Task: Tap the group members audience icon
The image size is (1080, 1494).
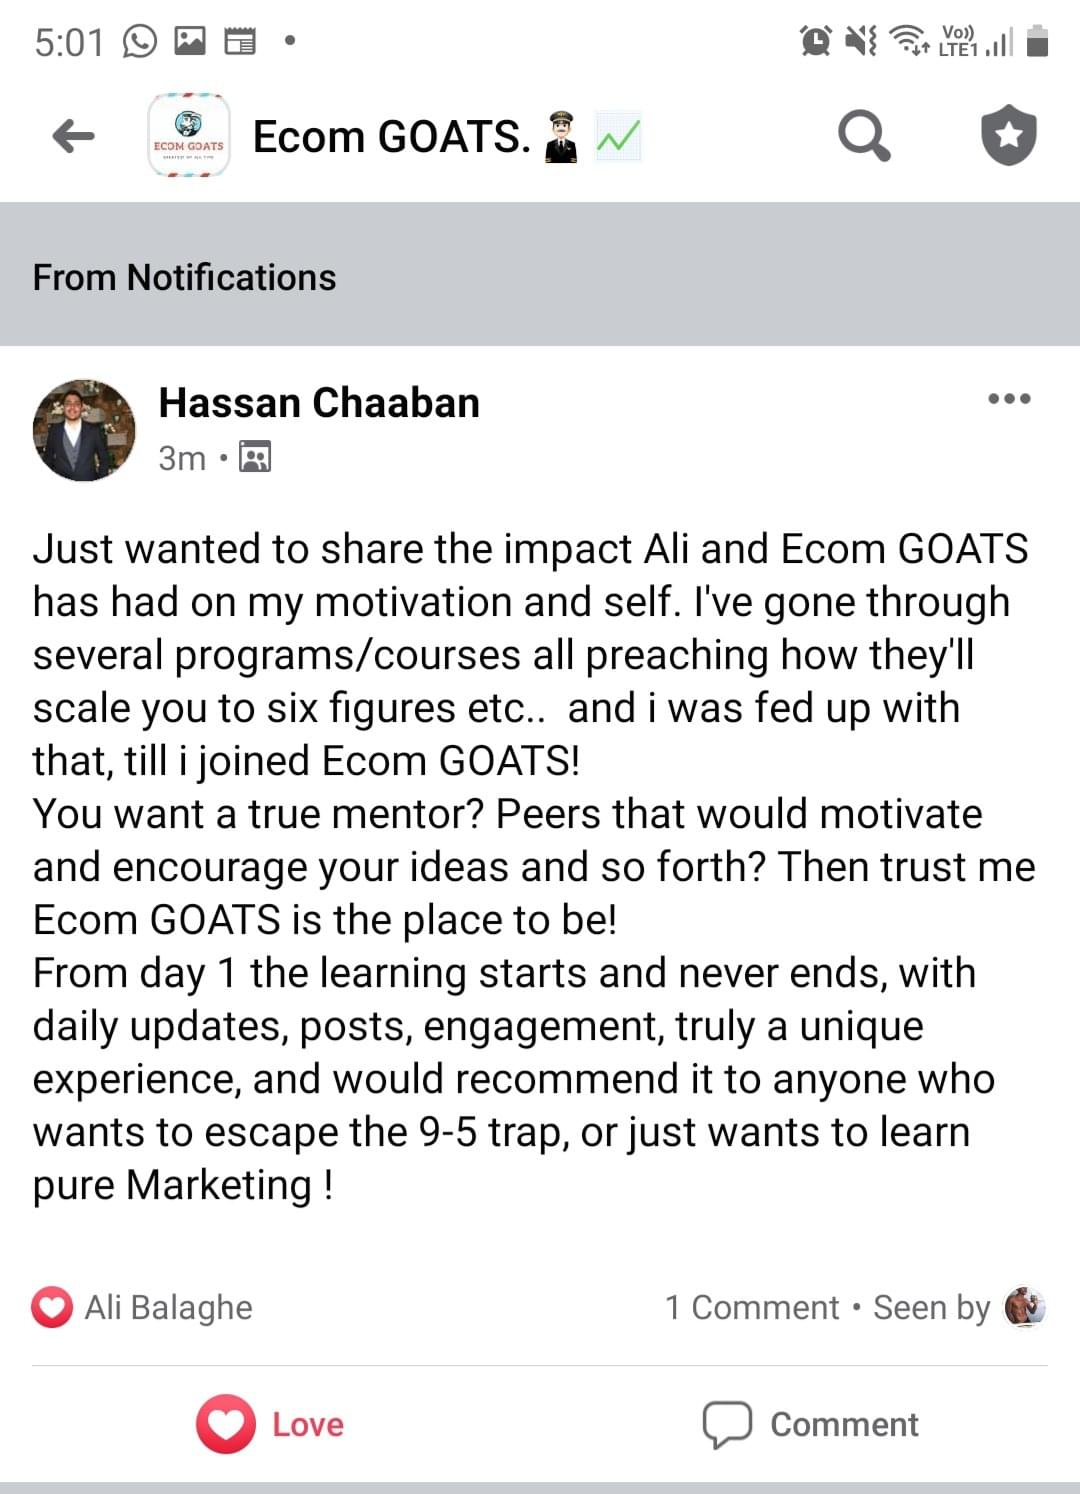Action: point(255,458)
